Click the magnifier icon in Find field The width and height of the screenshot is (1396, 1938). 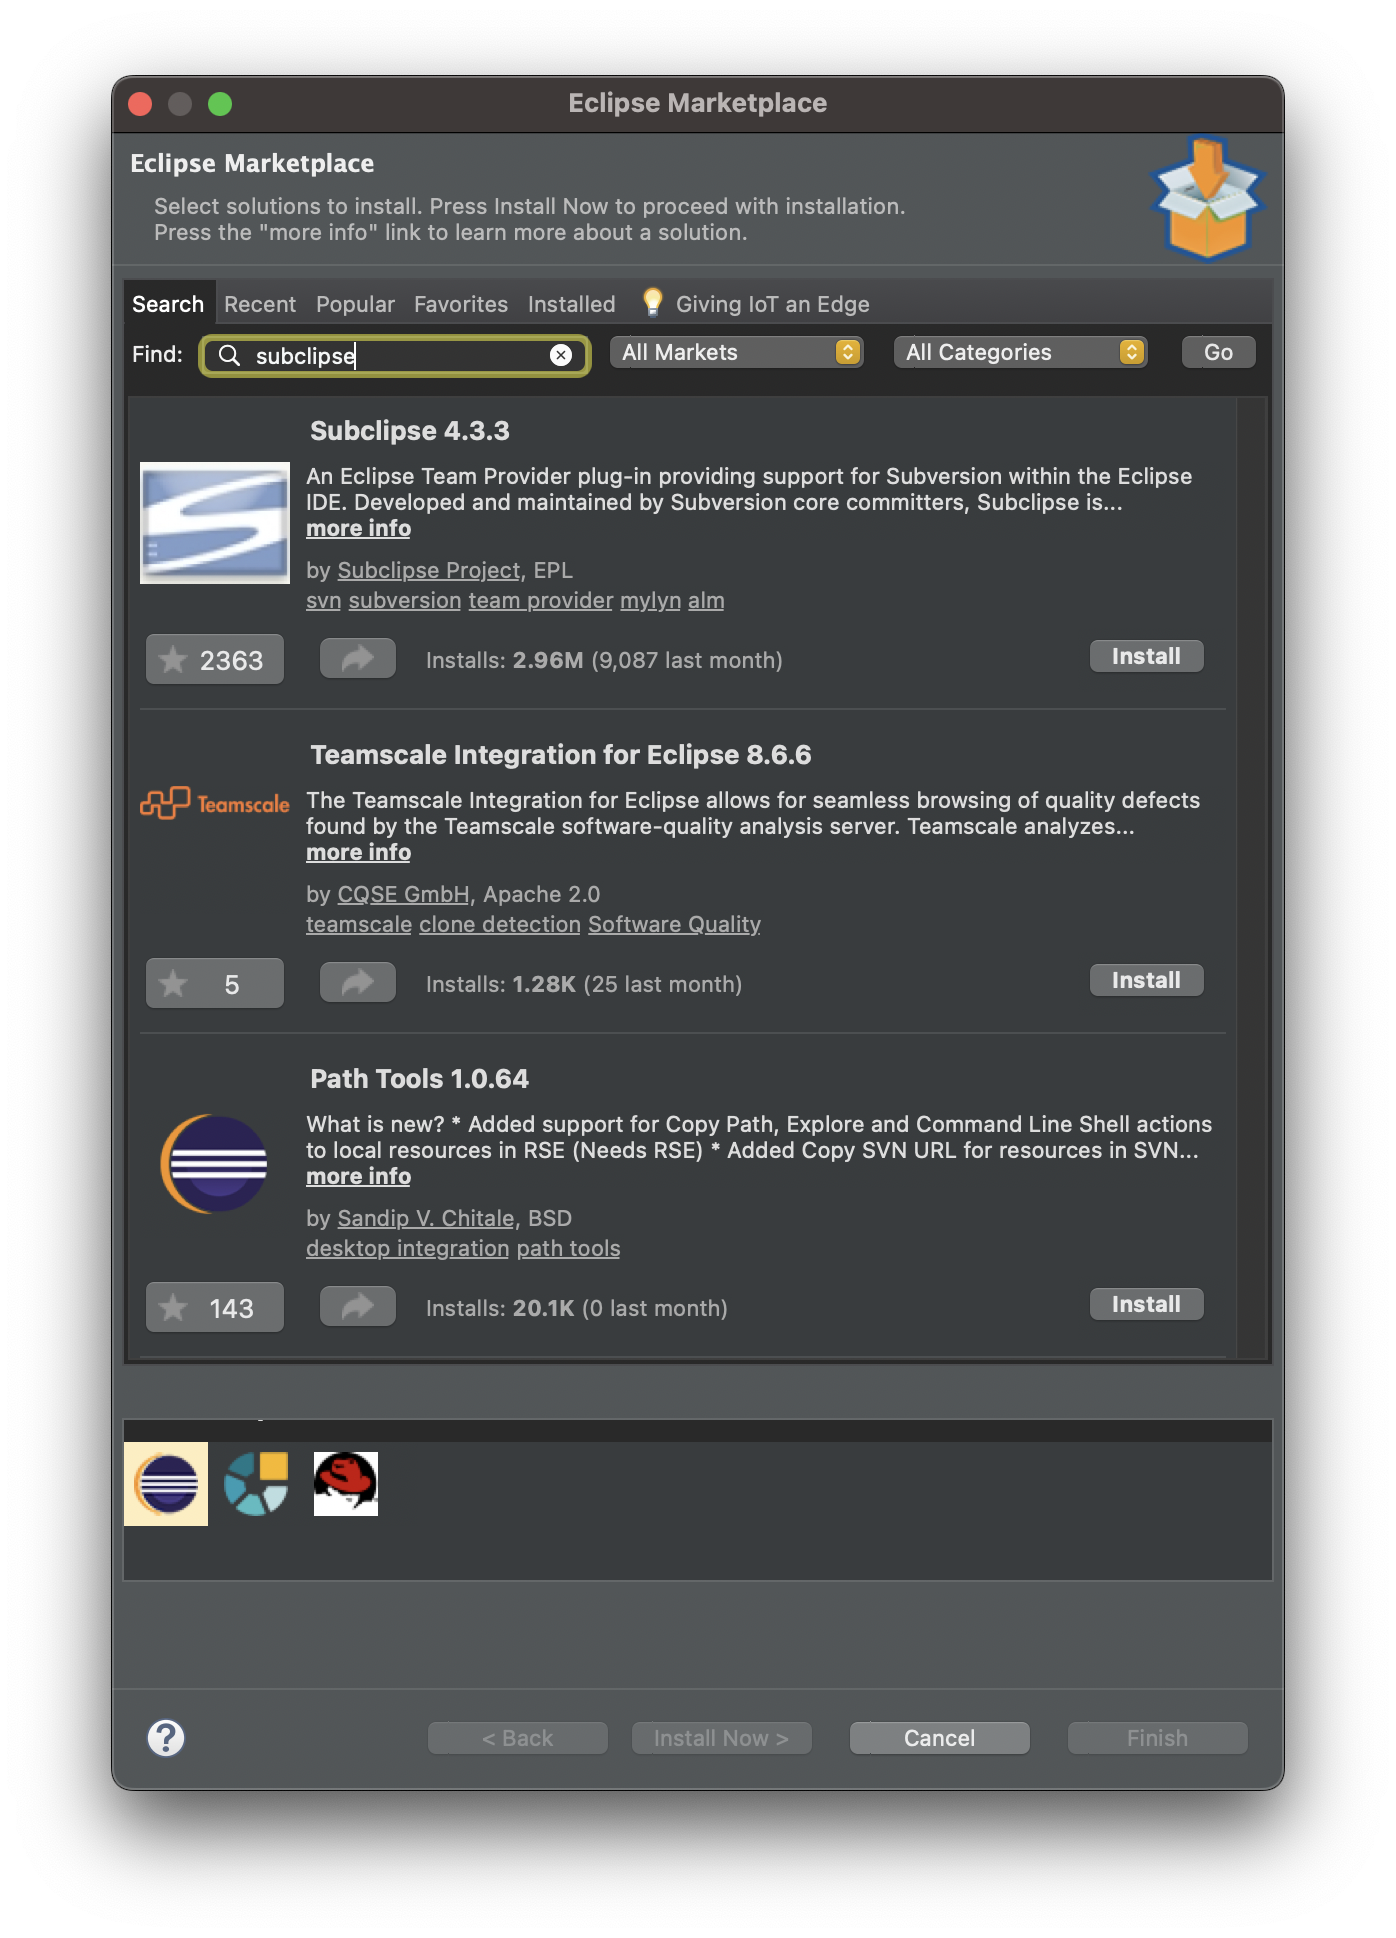229,355
